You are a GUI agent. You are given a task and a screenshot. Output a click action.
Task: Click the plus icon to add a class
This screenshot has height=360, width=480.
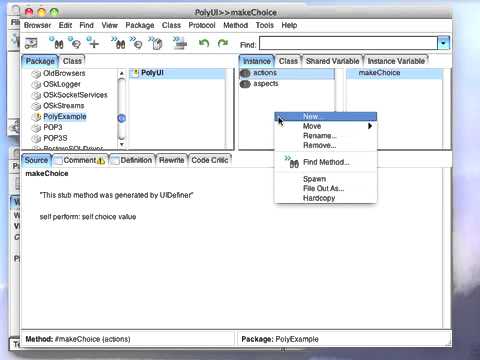(93, 43)
